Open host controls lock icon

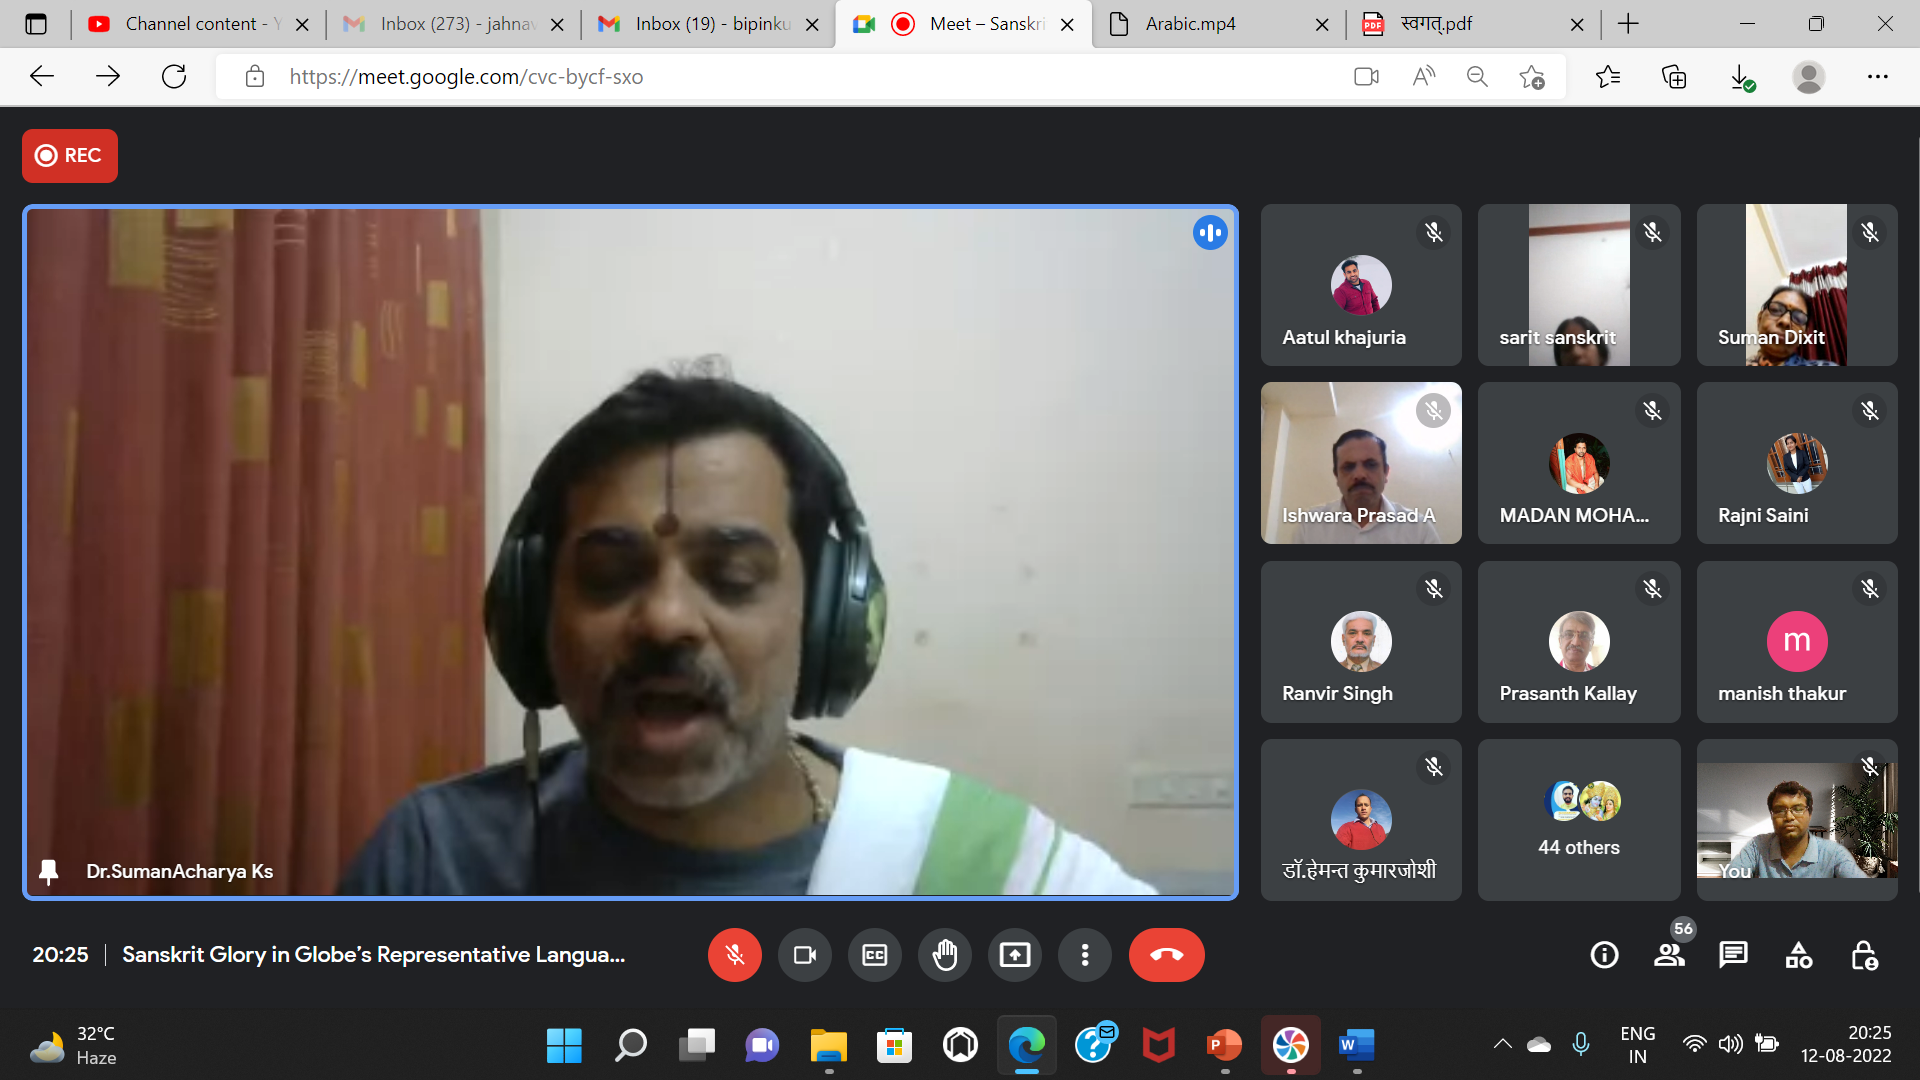1864,955
